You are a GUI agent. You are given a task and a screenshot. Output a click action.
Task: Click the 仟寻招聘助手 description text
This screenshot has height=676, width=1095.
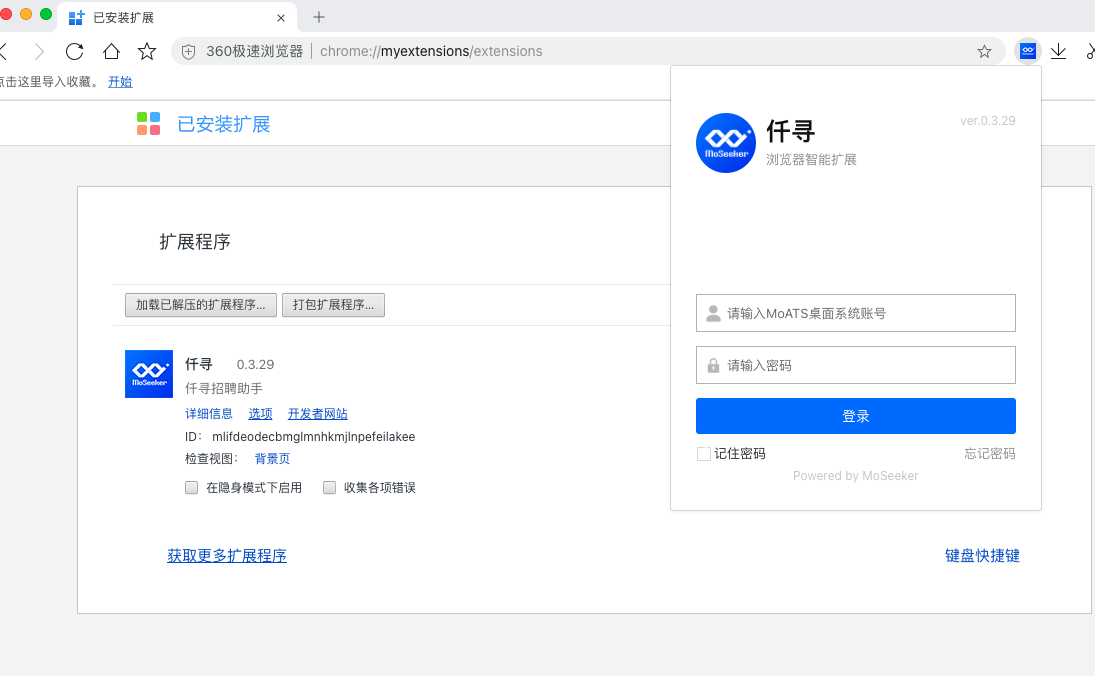(x=223, y=389)
